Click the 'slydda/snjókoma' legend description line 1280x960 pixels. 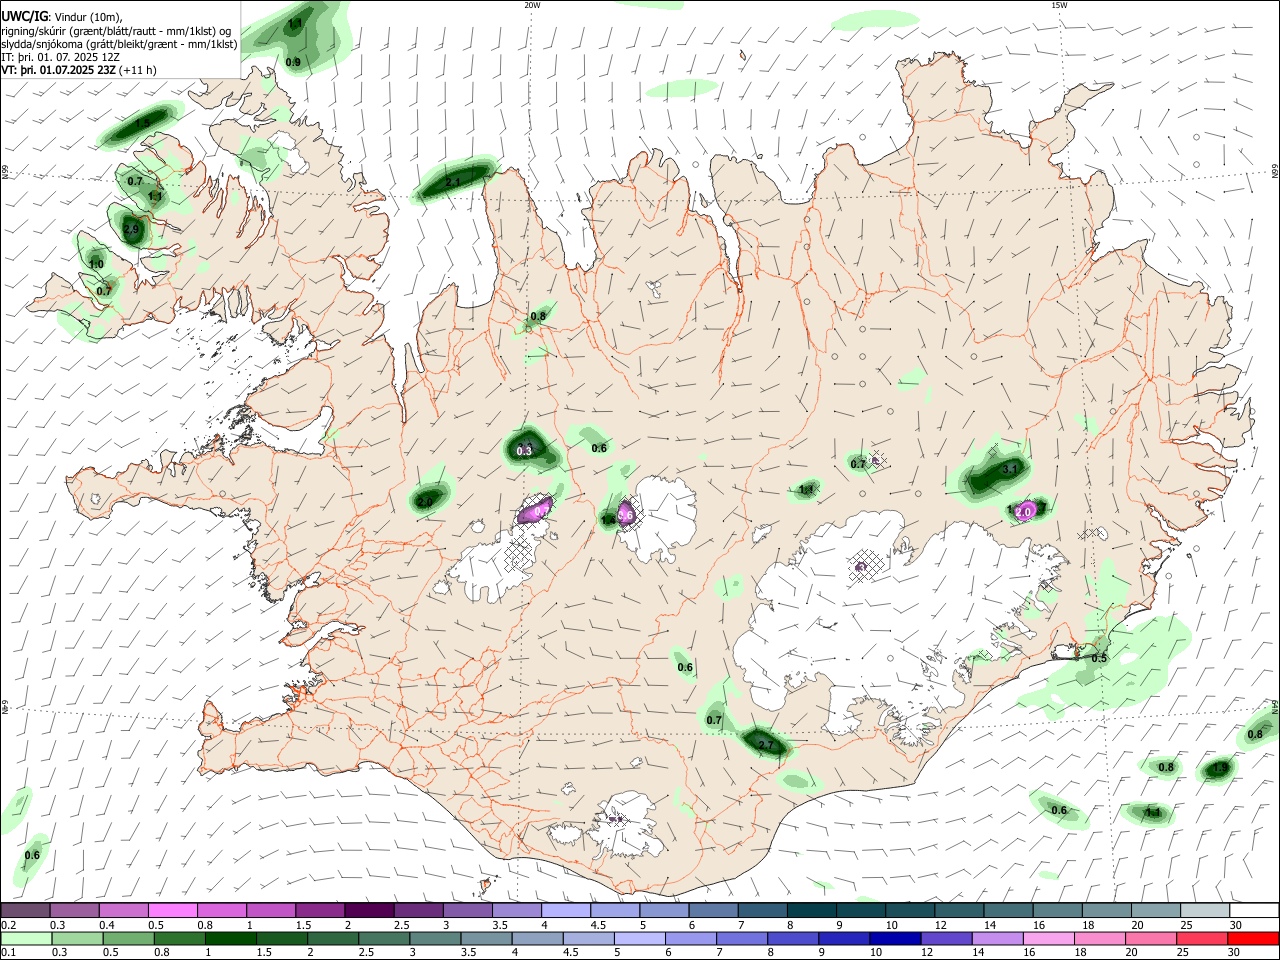119,44
